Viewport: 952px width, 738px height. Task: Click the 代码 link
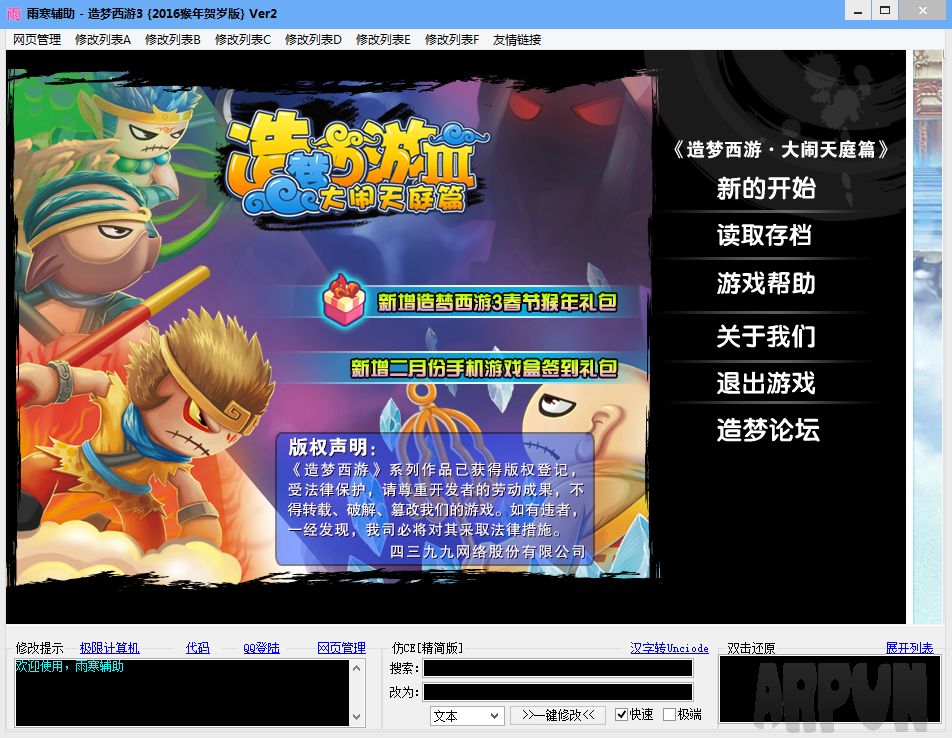pos(198,648)
